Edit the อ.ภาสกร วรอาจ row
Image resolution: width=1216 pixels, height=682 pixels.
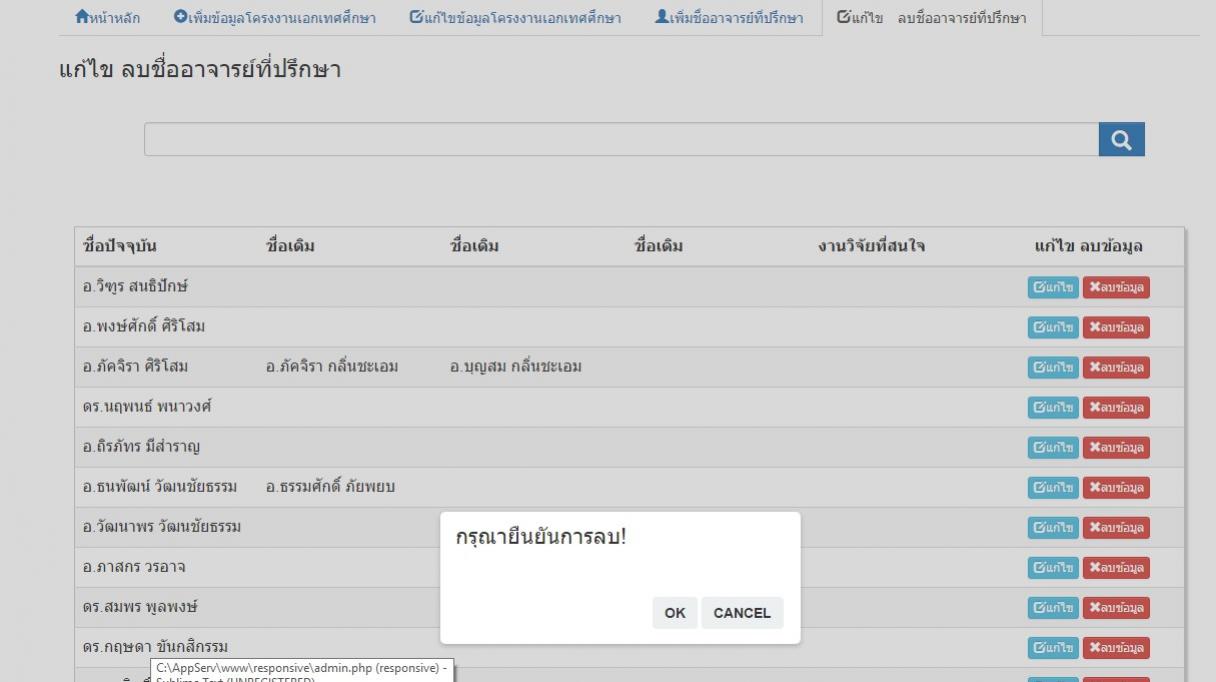(x=1053, y=568)
